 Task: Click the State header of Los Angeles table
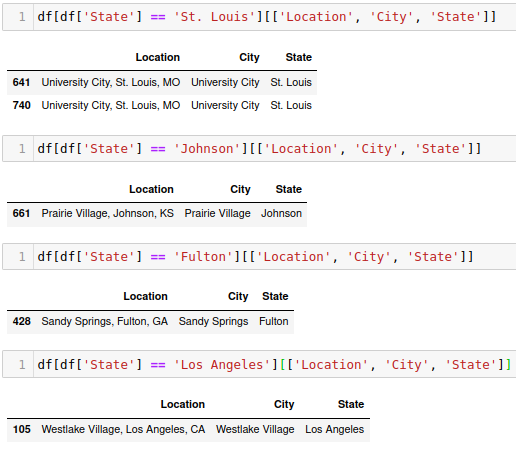351,404
